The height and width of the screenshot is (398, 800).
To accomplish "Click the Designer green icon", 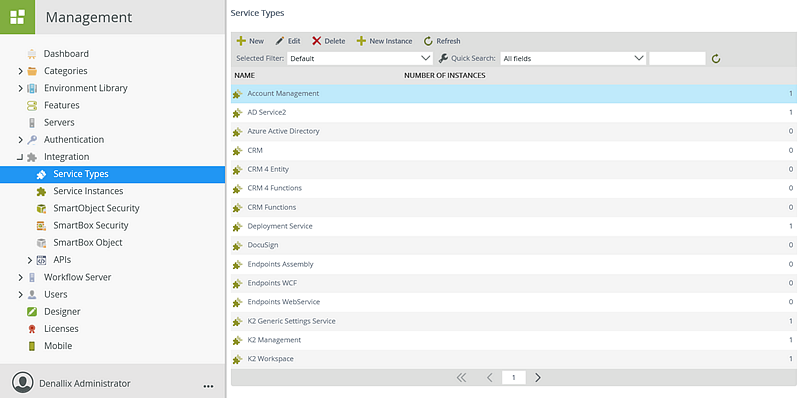I will pyautogui.click(x=32, y=312).
